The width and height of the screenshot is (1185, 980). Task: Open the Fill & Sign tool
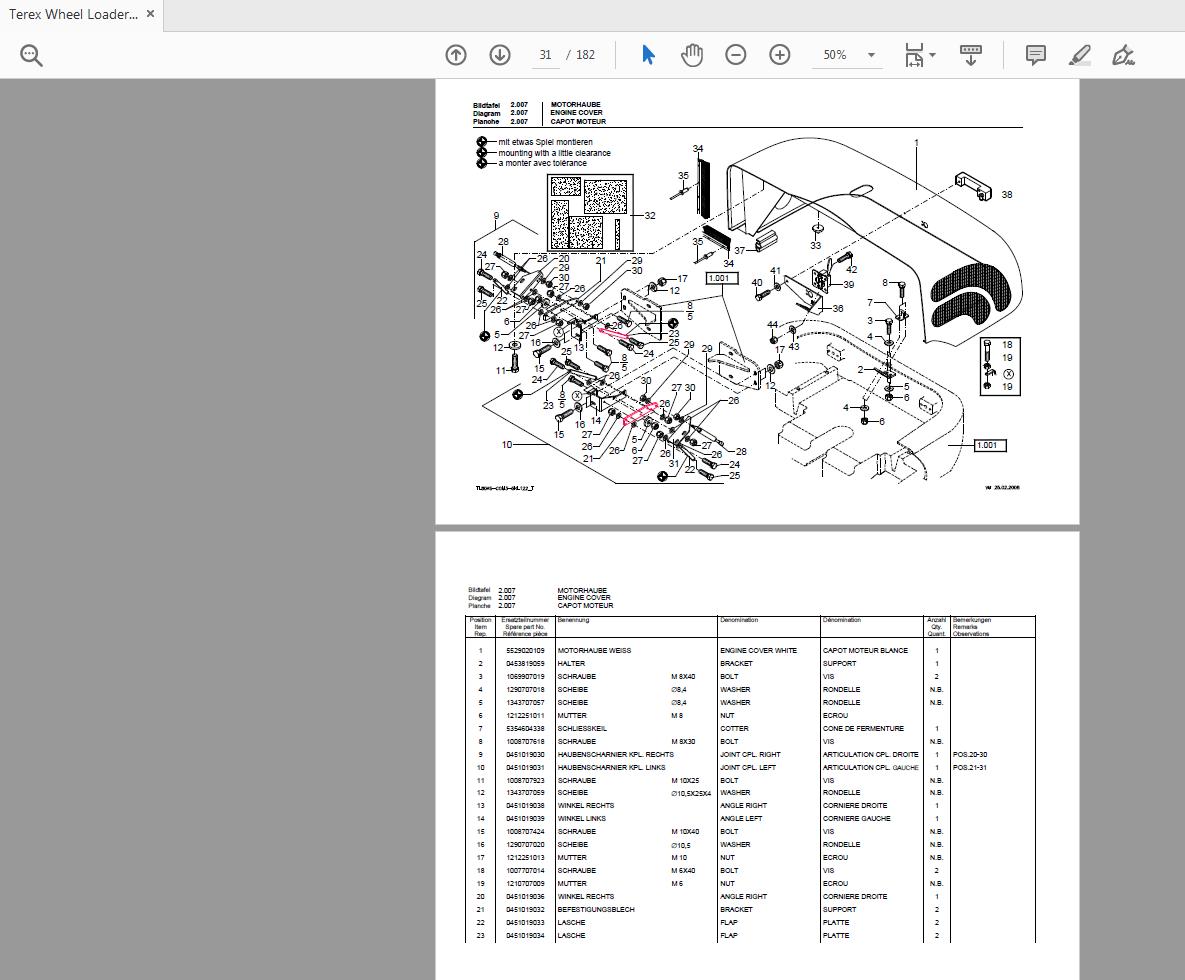(1122, 55)
